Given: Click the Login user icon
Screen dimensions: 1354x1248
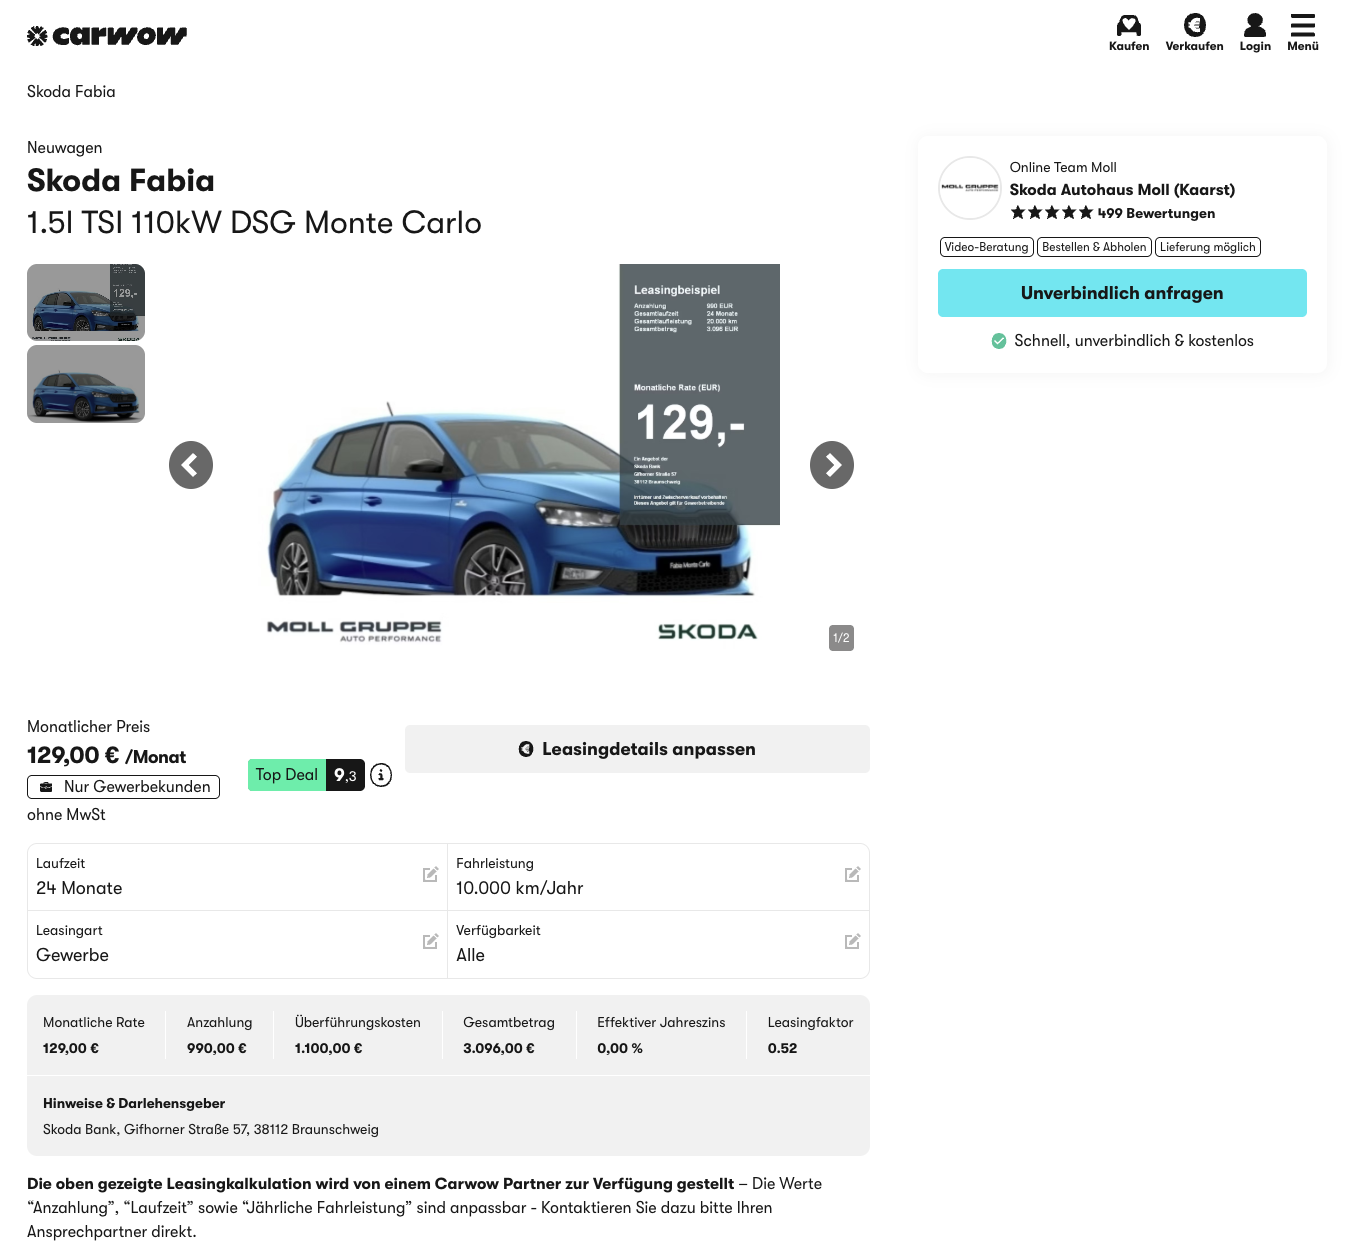Looking at the screenshot, I should [x=1255, y=26].
